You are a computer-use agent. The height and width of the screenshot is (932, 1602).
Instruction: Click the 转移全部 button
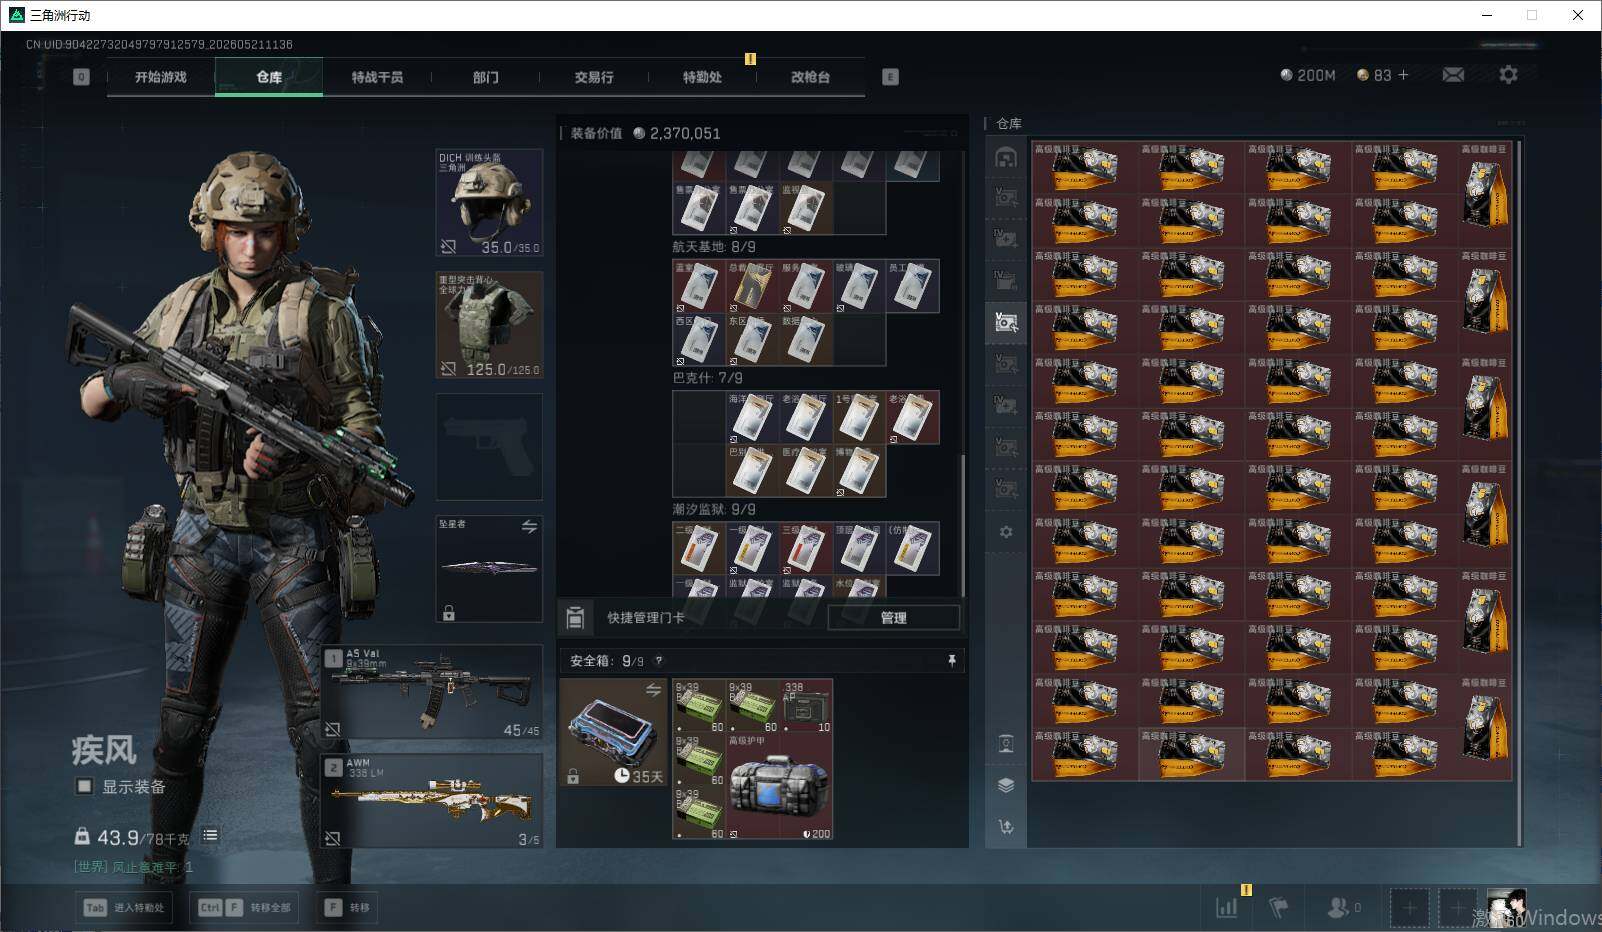click(x=245, y=907)
